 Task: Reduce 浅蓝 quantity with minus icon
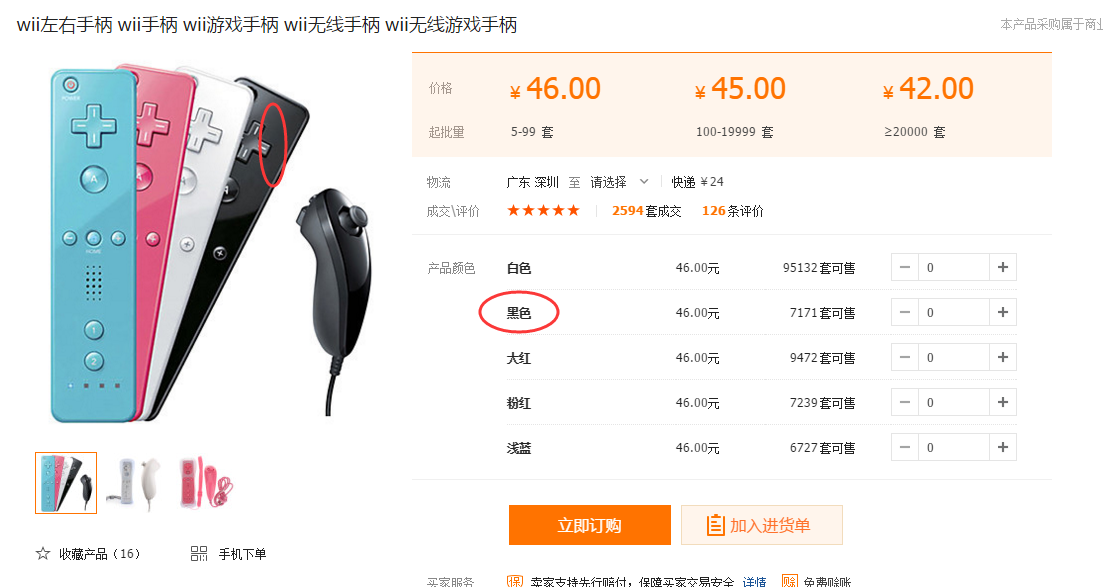905,448
